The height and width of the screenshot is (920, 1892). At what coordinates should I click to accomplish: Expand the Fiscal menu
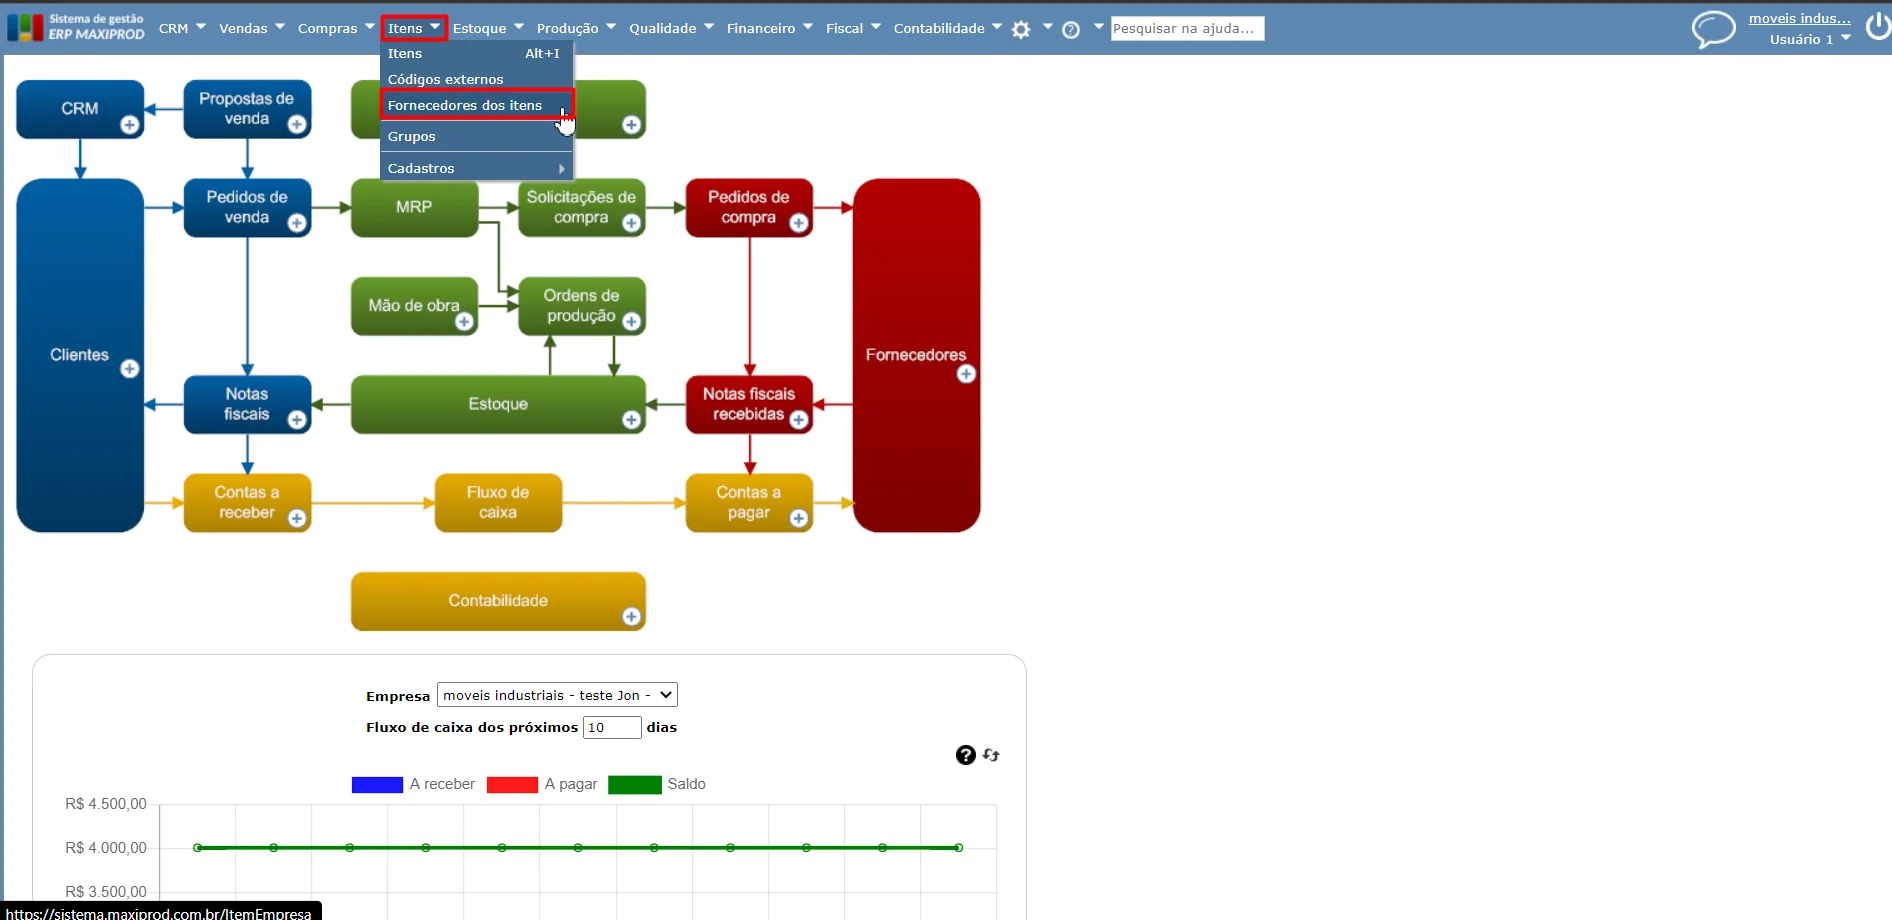853,28
